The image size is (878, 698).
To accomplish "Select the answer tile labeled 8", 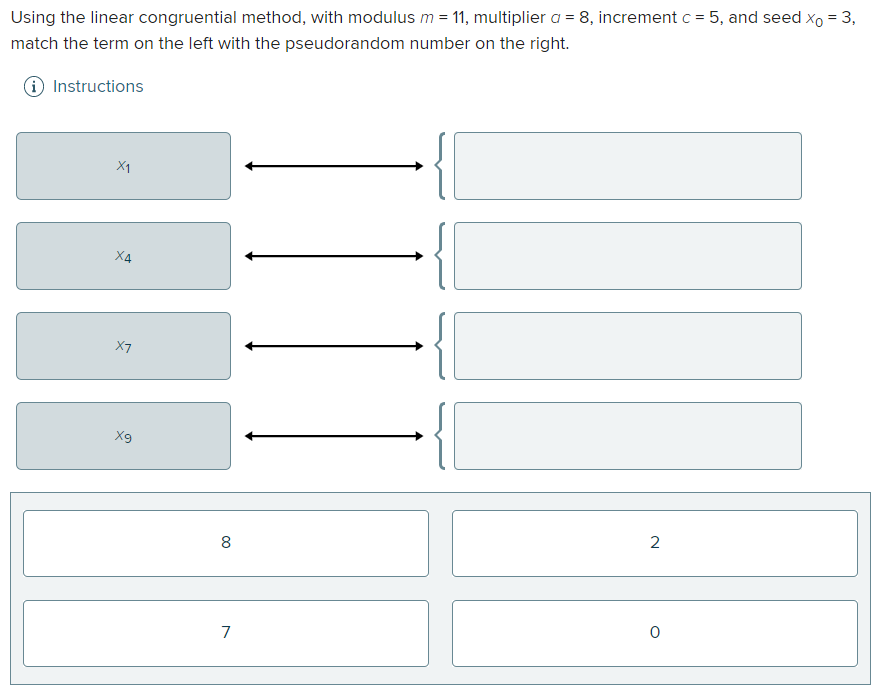I will 226,543.
